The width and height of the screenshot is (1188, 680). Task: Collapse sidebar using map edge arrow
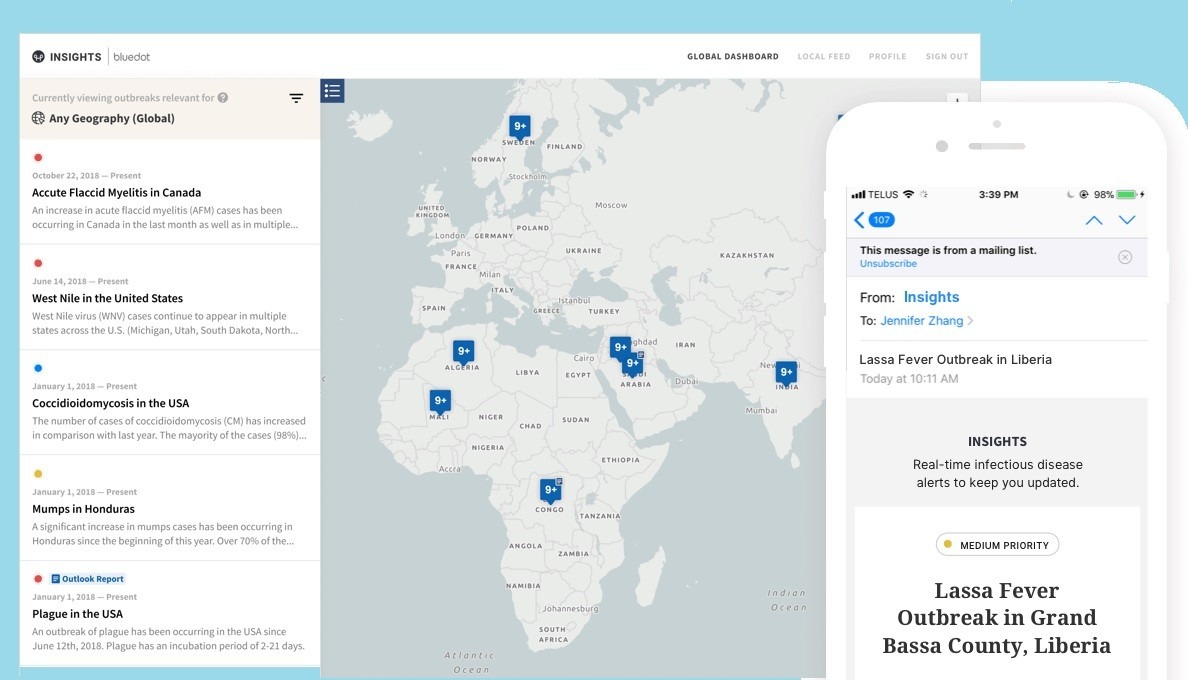[324, 379]
